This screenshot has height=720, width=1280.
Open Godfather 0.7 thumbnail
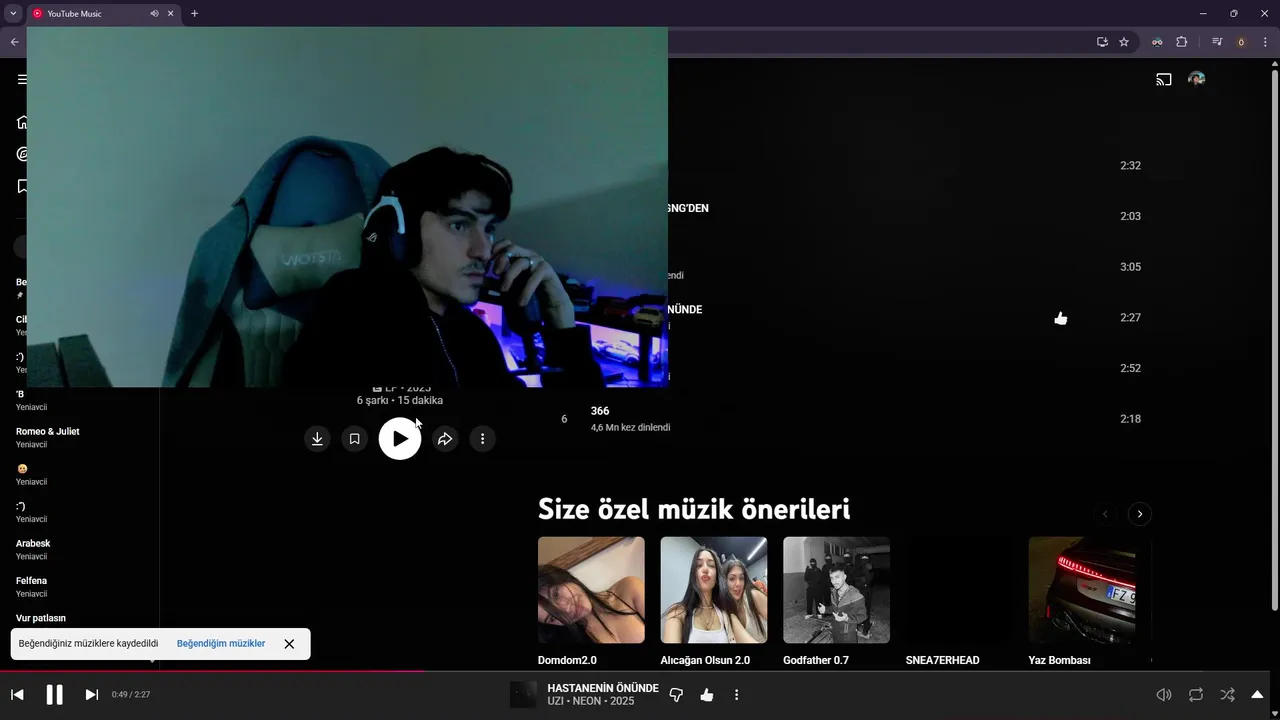[836, 590]
